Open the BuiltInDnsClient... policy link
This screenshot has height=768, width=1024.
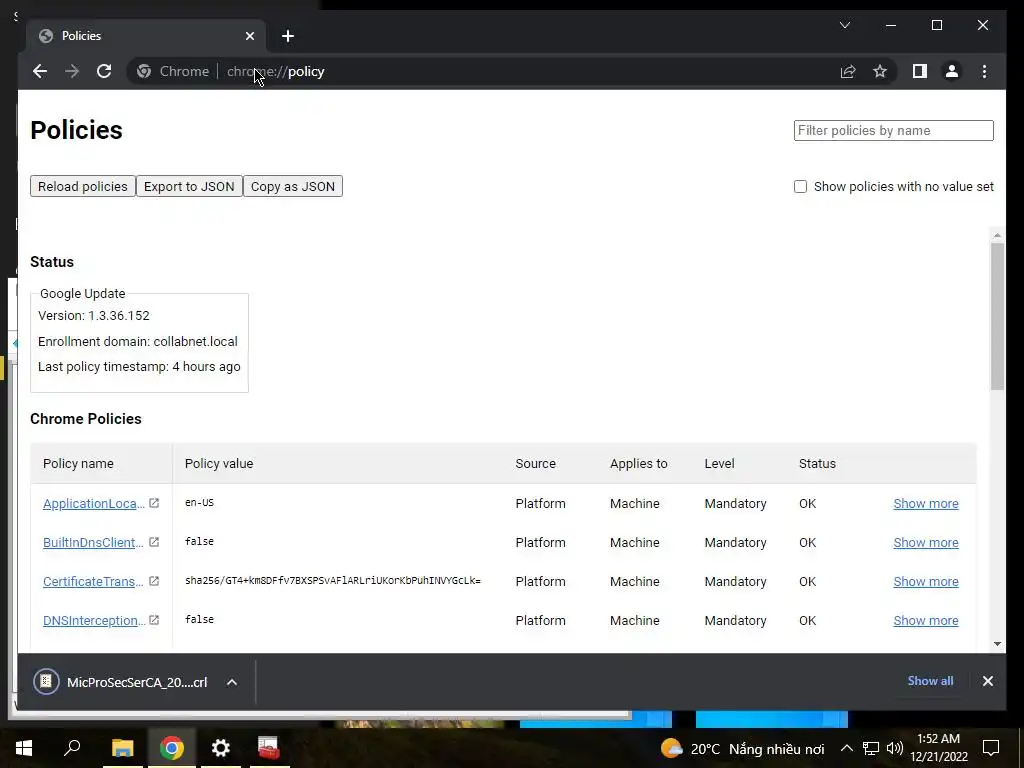(x=93, y=543)
